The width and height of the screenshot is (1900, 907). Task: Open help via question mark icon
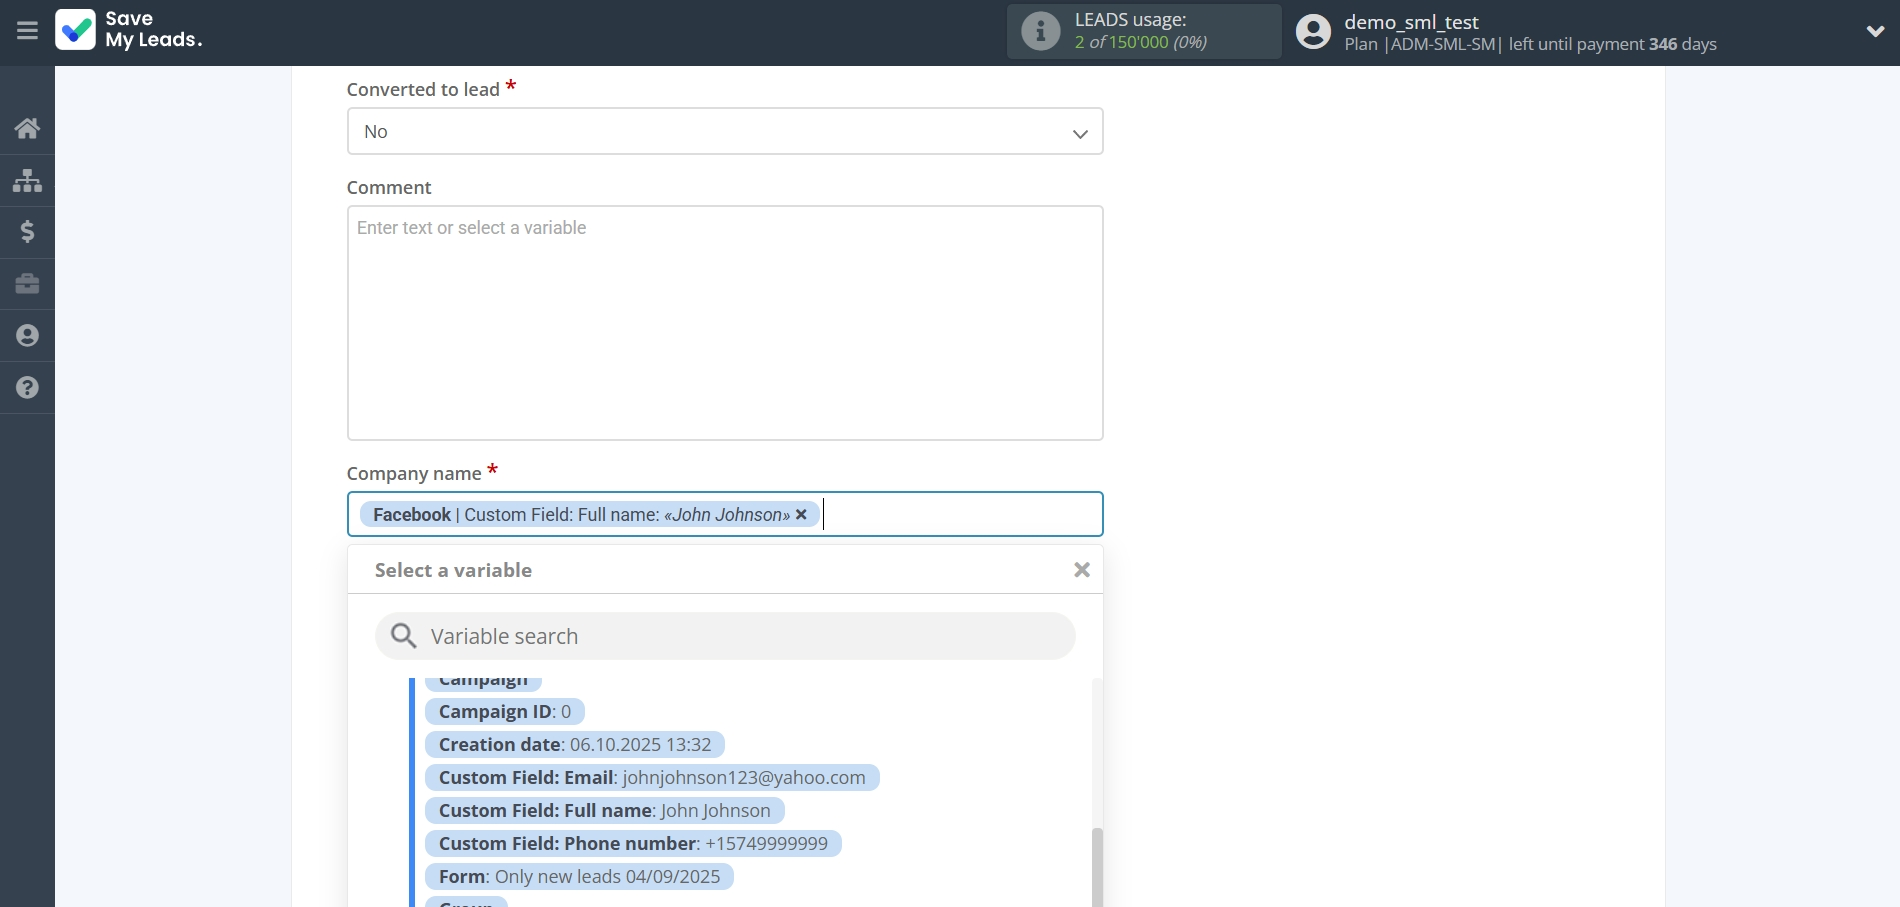tap(27, 388)
